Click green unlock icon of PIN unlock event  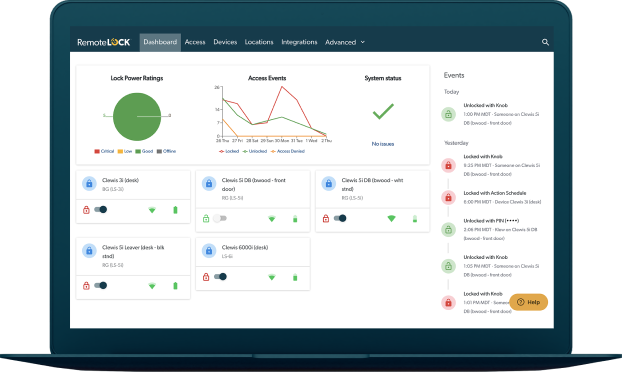pos(448,230)
